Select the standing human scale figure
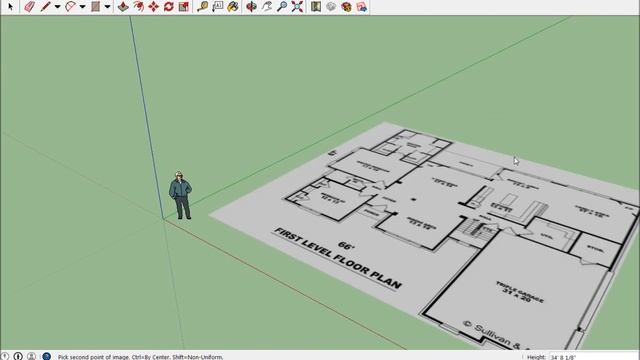This screenshot has width=640, height=360. (180, 196)
